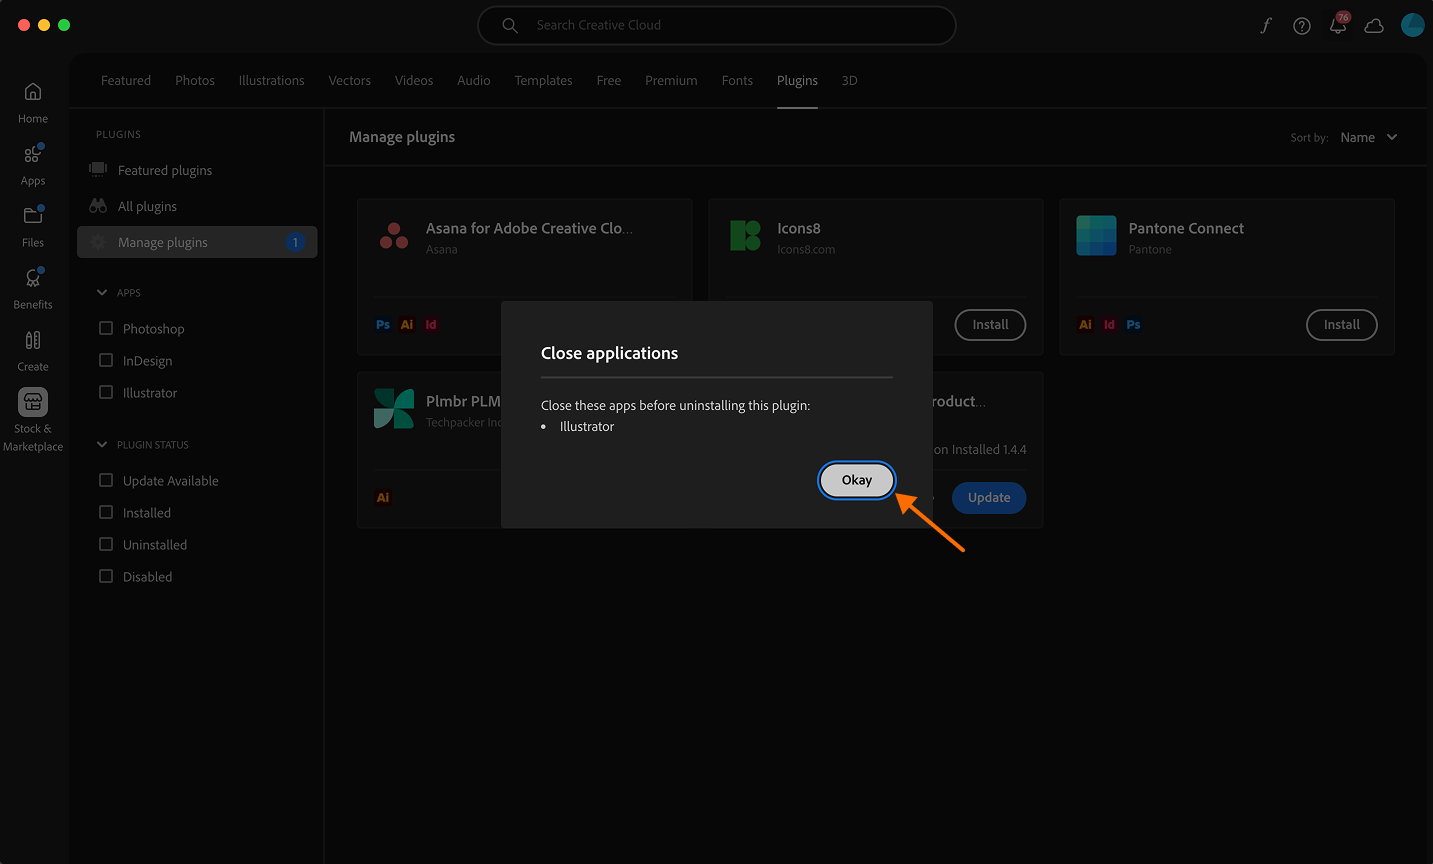
Task: Switch to the Templates tab
Action: [x=543, y=81]
